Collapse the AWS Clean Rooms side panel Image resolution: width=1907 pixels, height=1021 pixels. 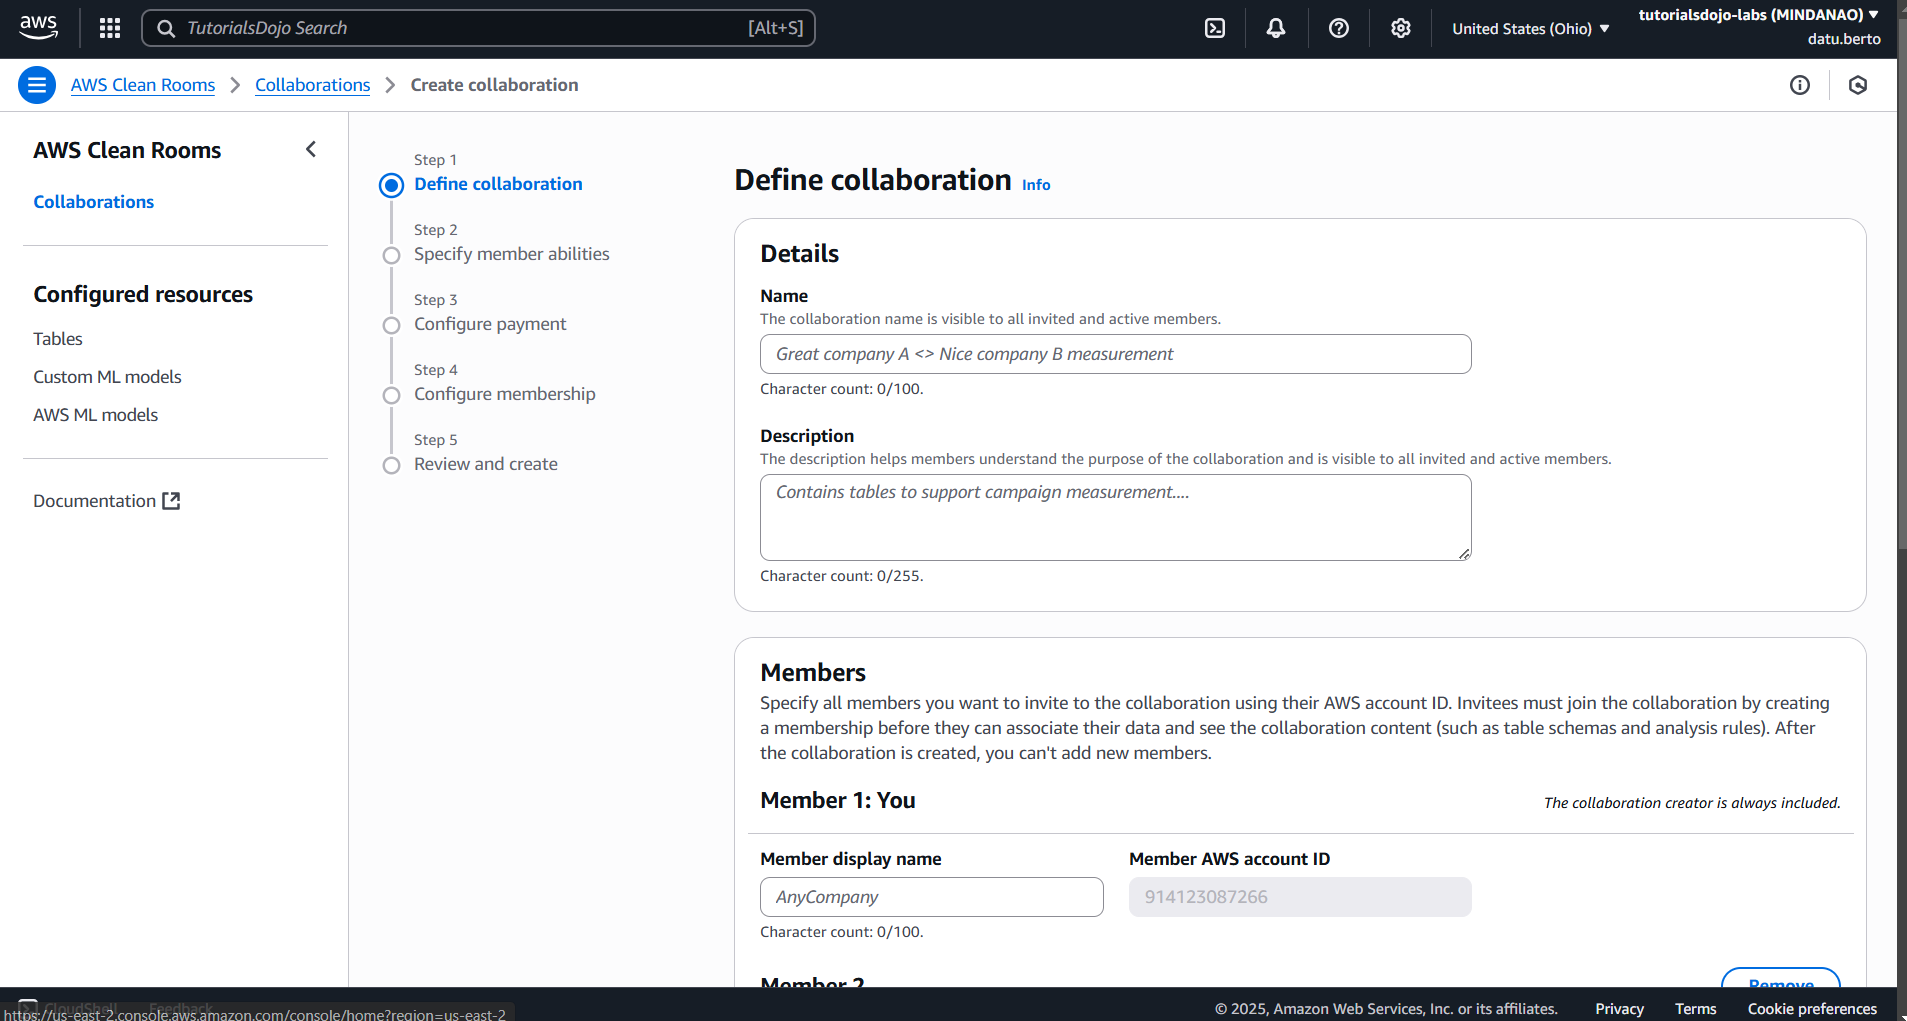coord(311,149)
